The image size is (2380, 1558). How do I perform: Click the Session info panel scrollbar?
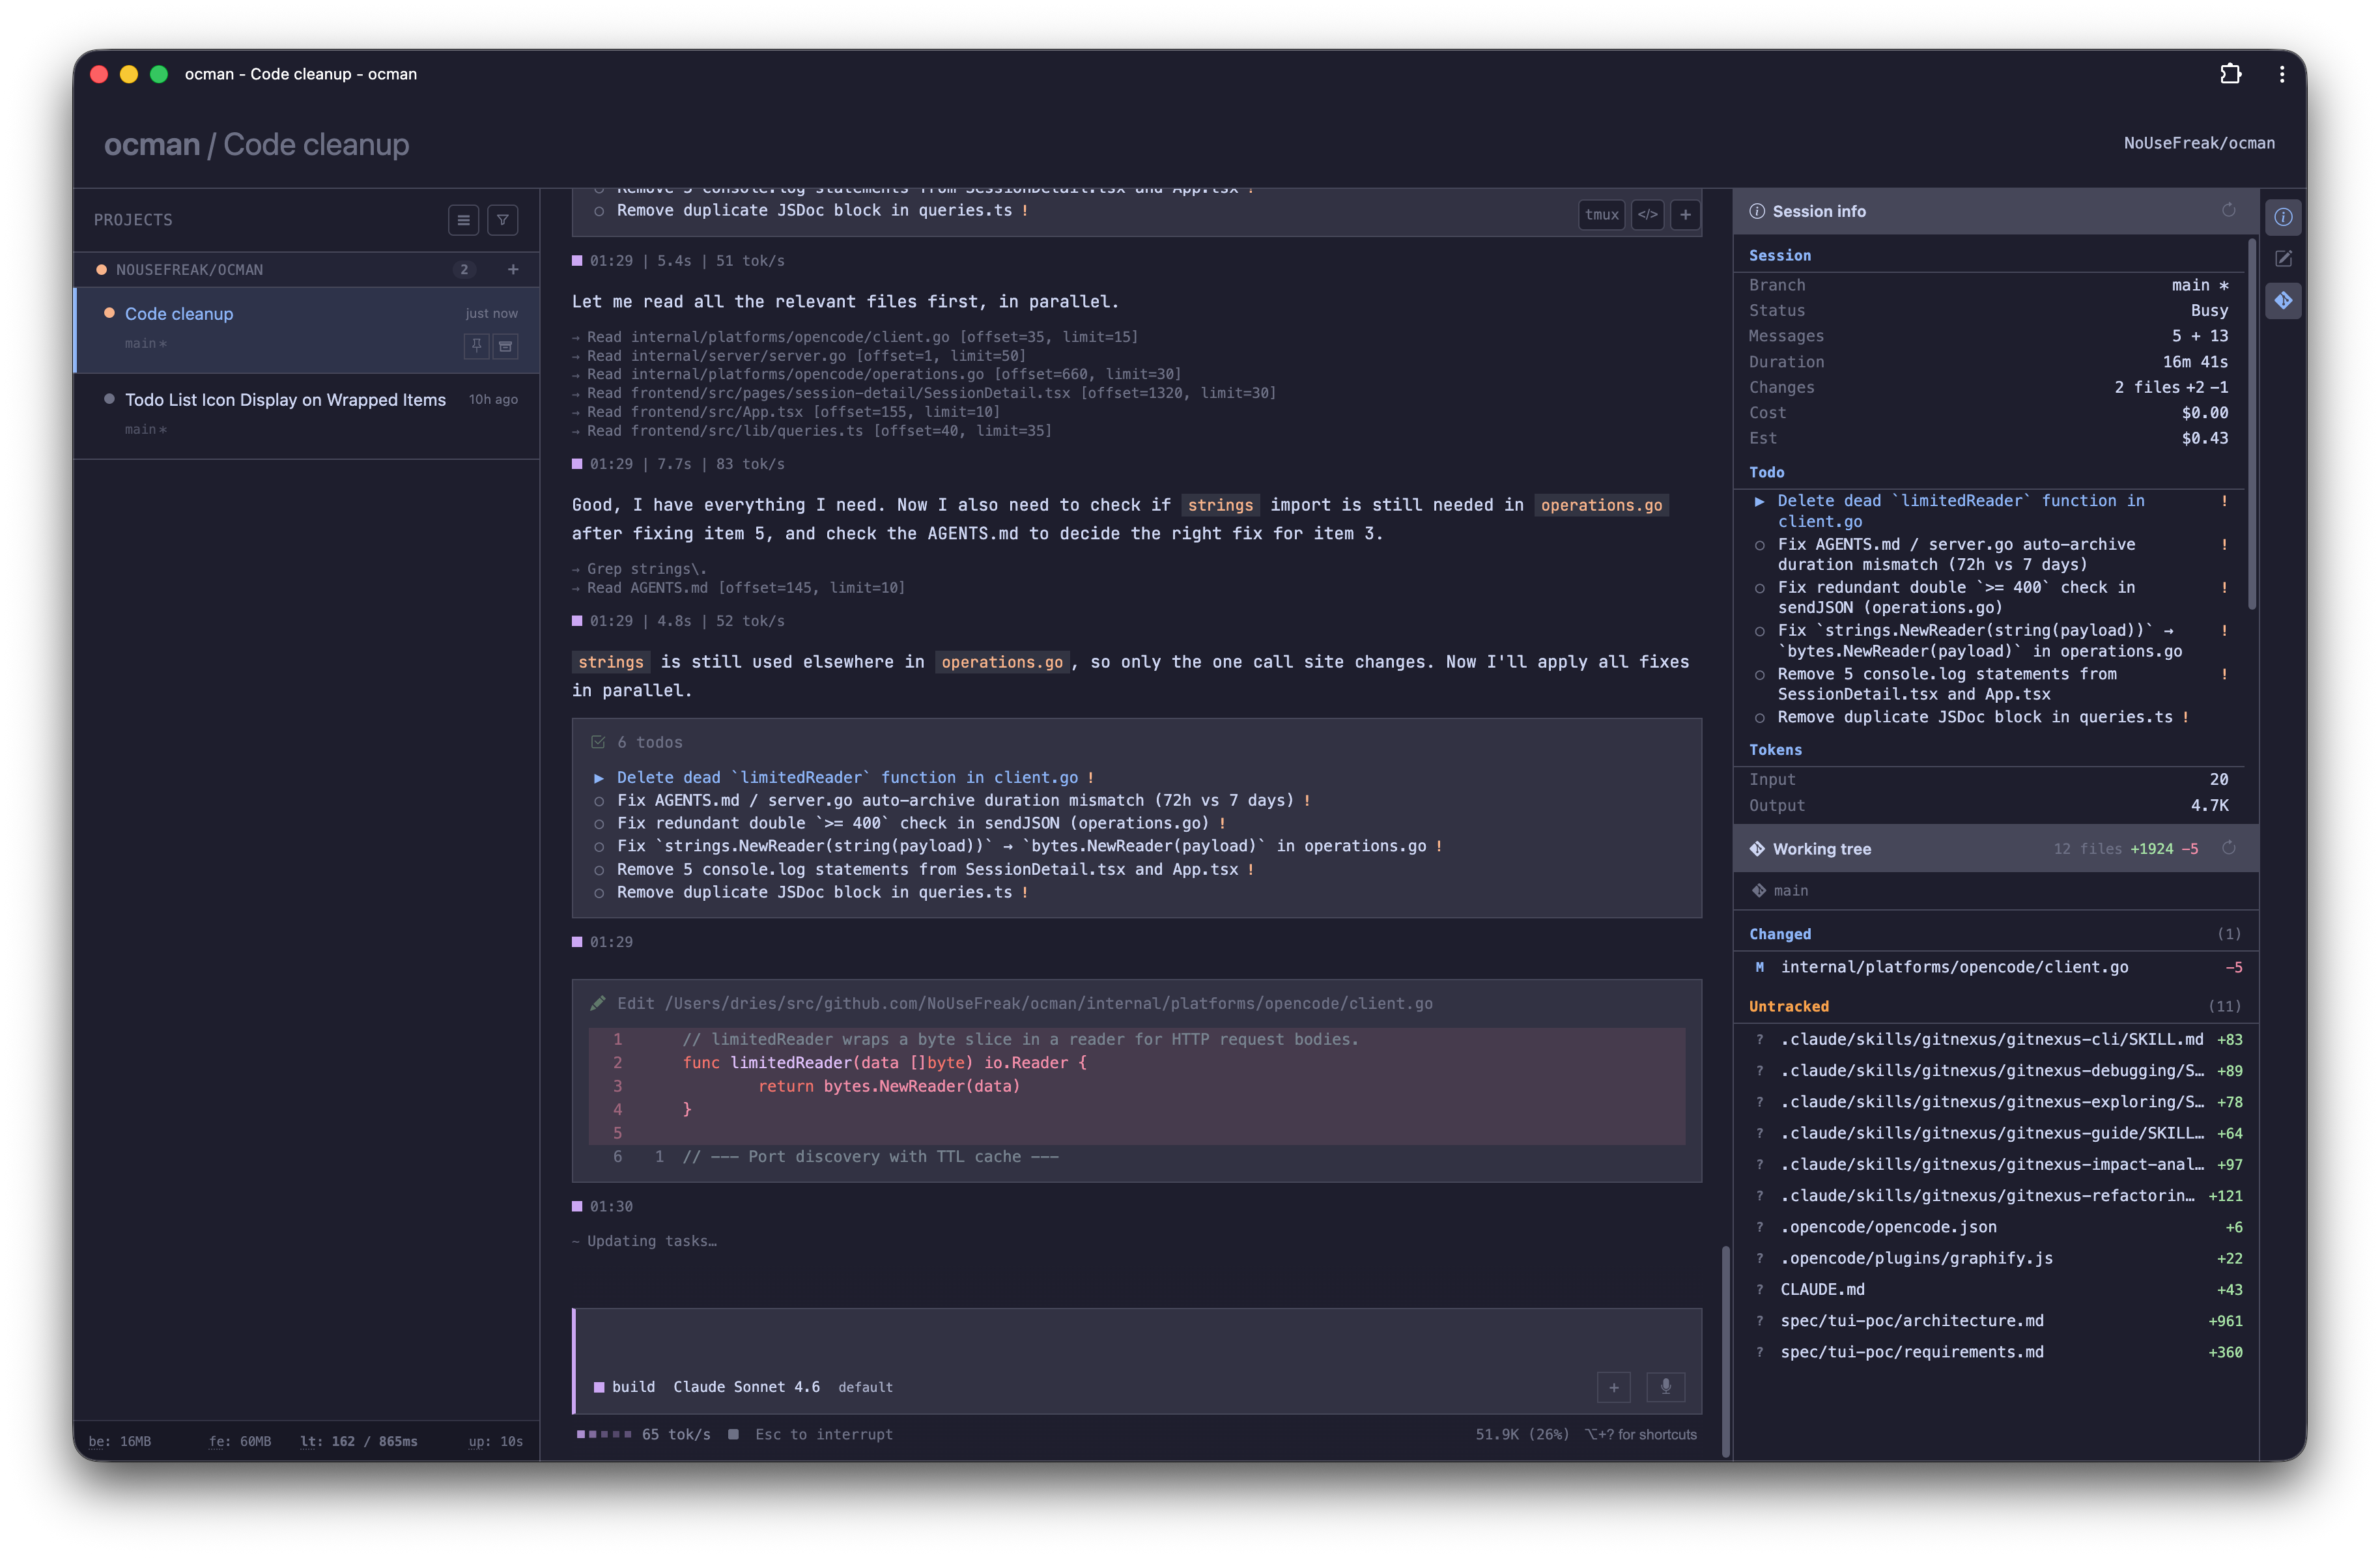click(x=2251, y=424)
